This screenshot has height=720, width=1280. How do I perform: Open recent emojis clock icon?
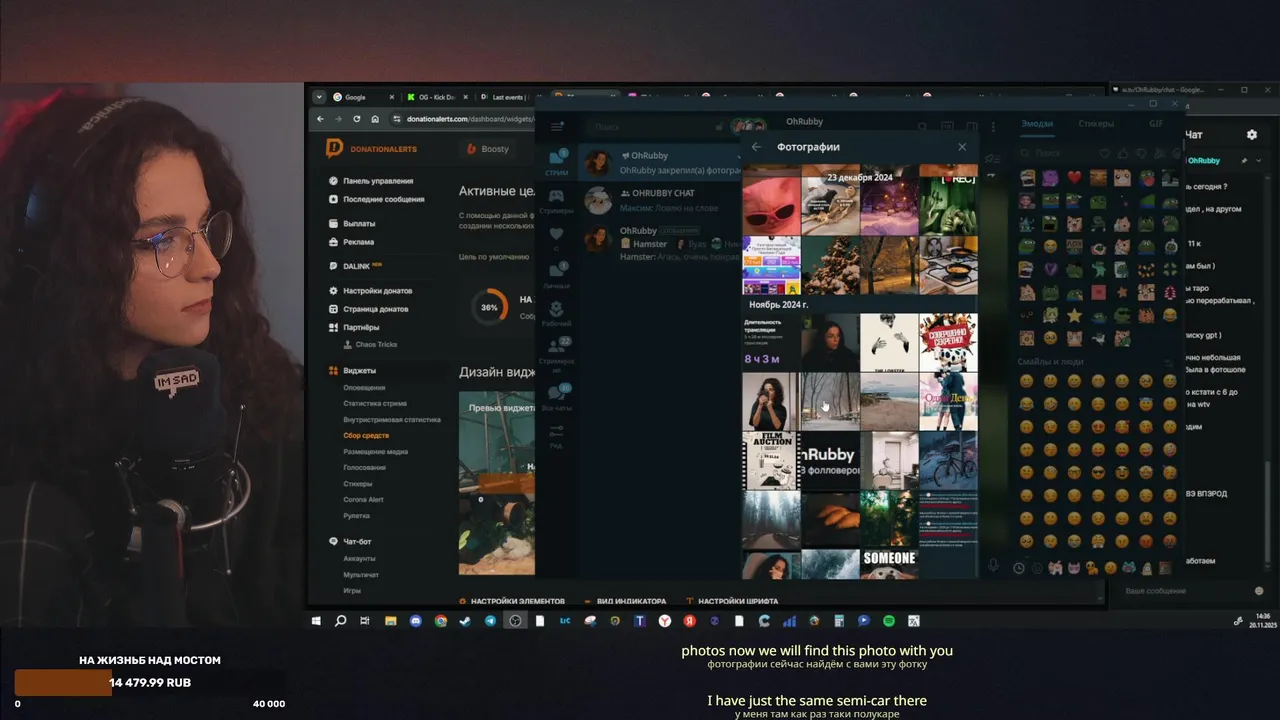point(1019,568)
